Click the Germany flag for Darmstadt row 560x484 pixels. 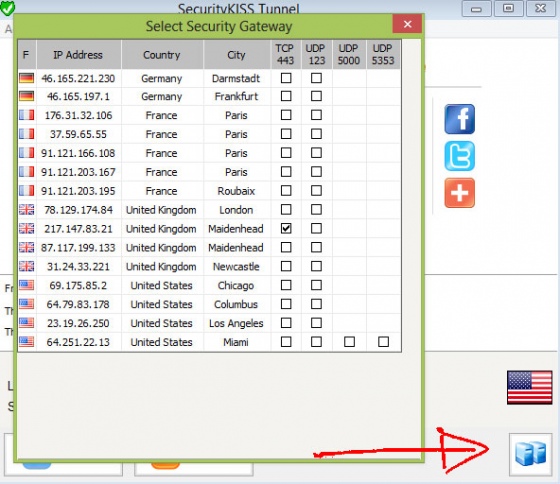point(27,78)
